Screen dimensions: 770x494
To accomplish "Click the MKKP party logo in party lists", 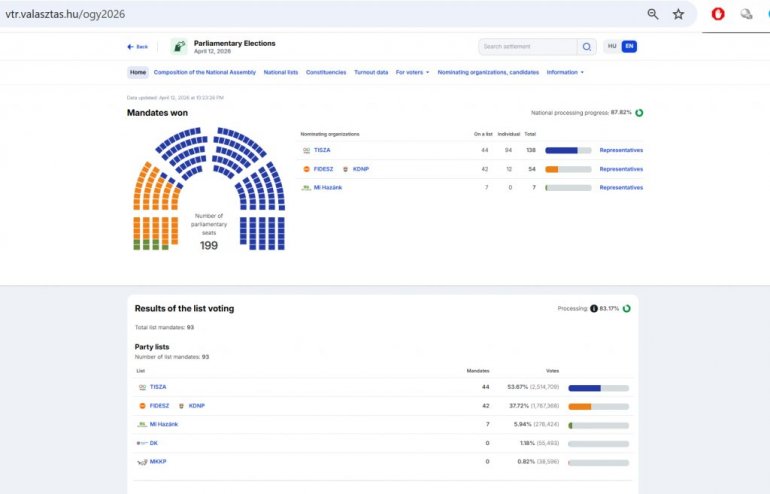I will [x=142, y=462].
